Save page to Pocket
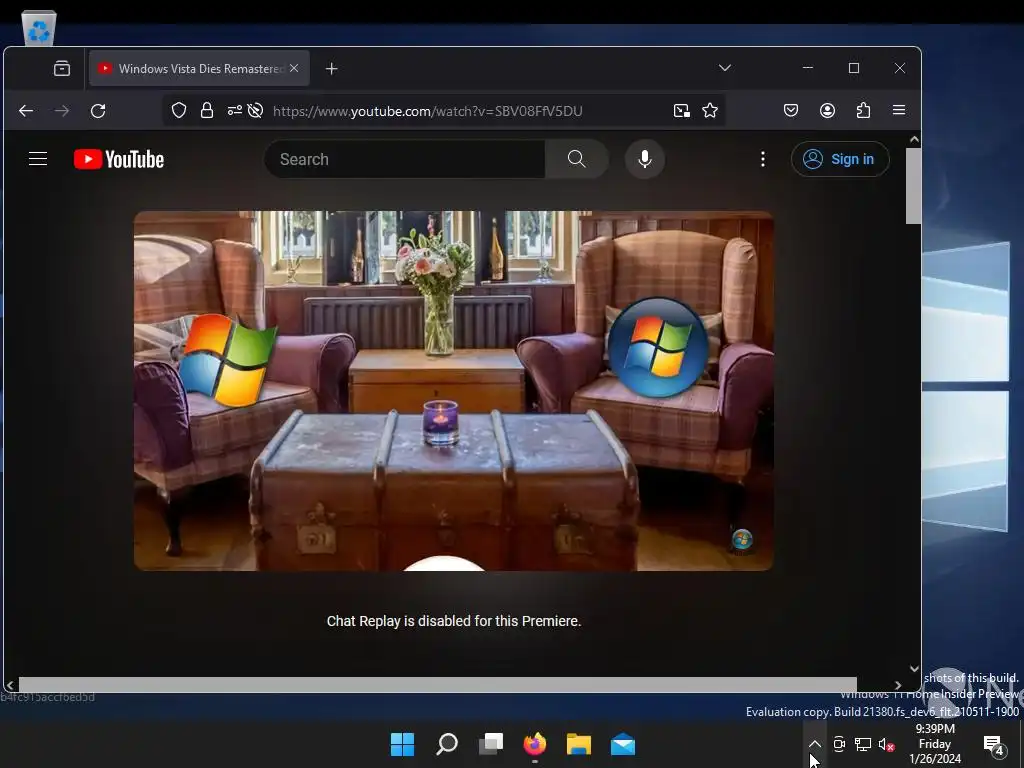This screenshot has height=768, width=1024. click(791, 110)
